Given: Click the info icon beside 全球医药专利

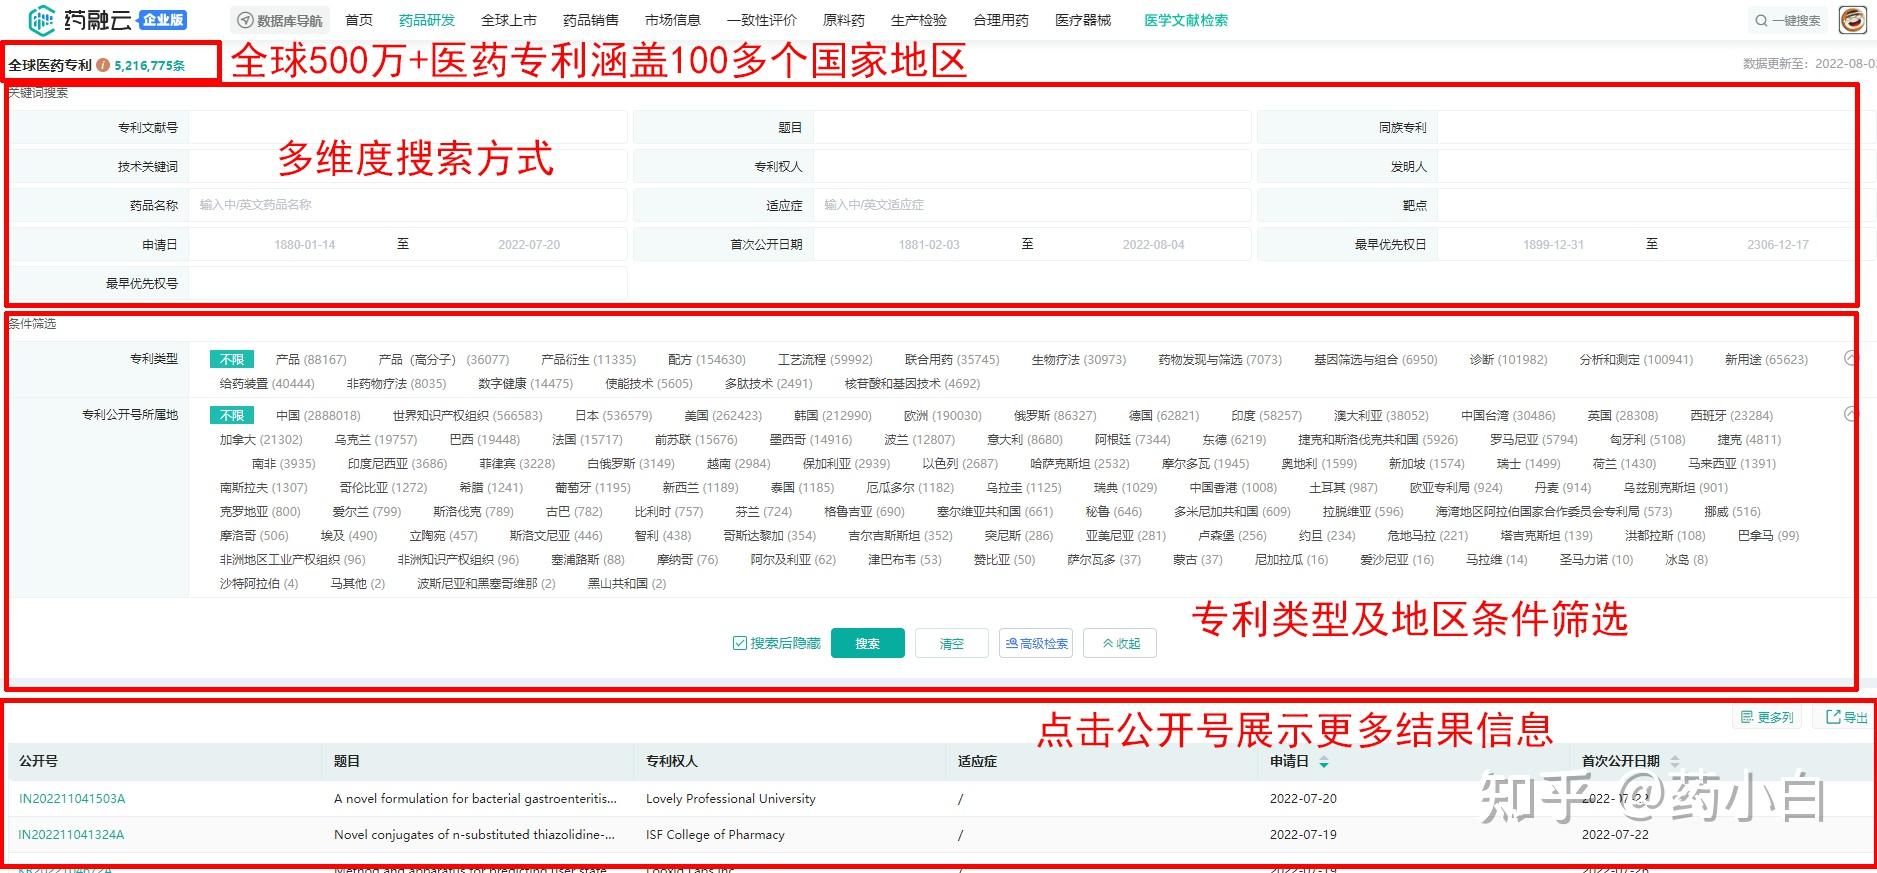Looking at the screenshot, I should pos(103,65).
